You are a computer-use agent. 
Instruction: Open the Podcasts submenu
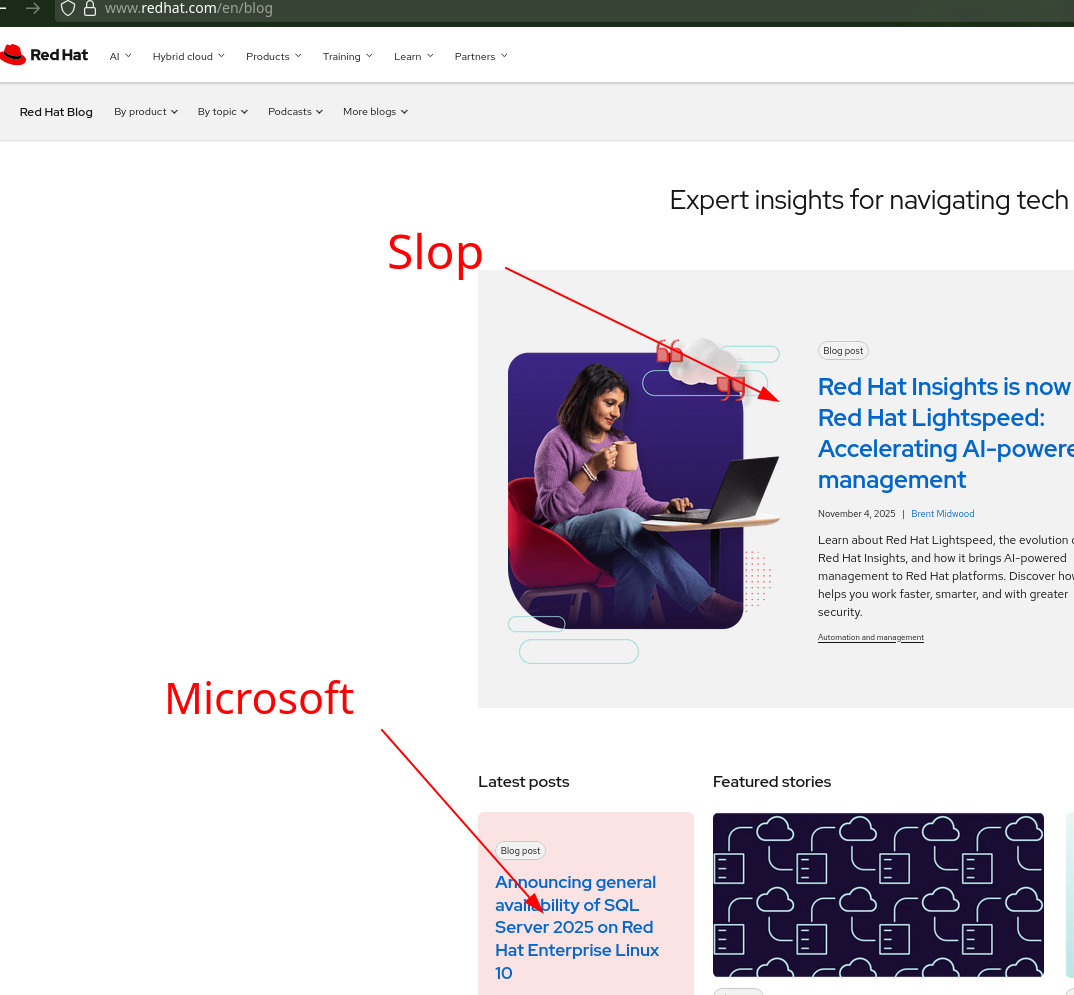(x=295, y=112)
